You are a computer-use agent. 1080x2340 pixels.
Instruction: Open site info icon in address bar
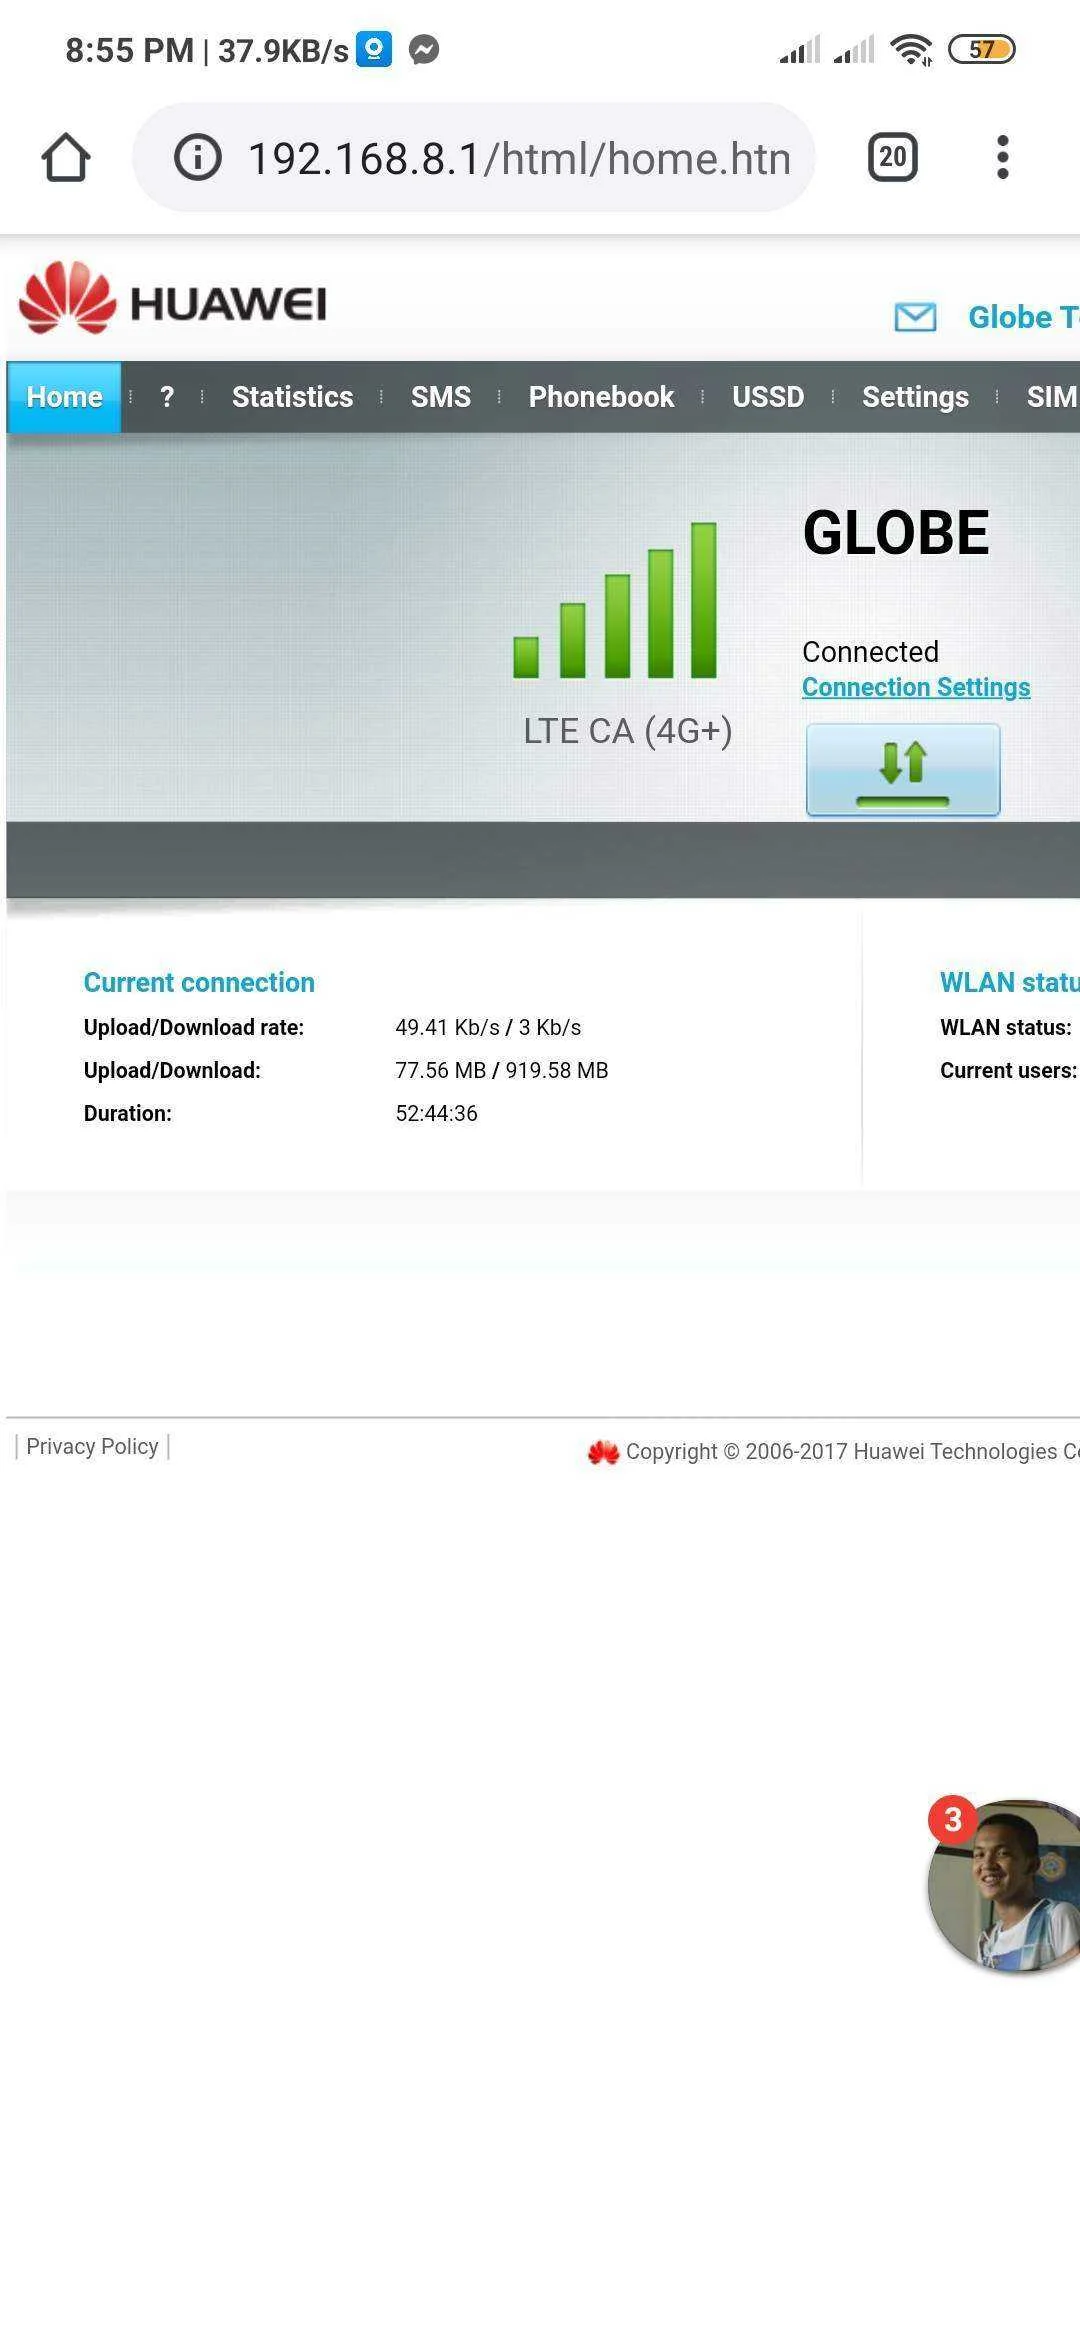pos(197,158)
